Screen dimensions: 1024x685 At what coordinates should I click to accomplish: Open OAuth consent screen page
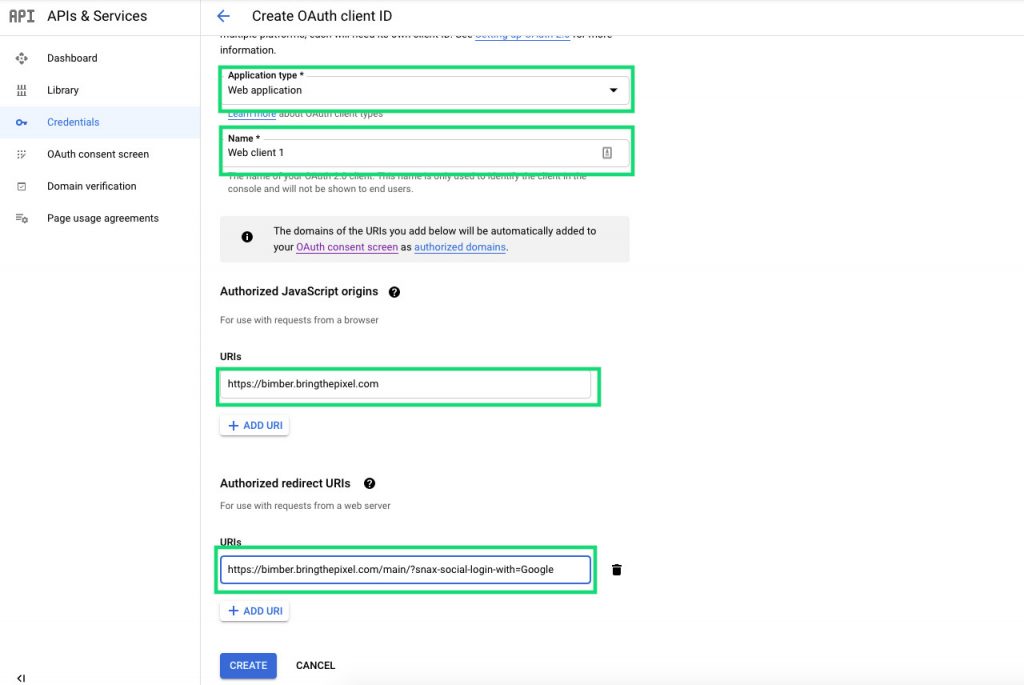(98, 154)
